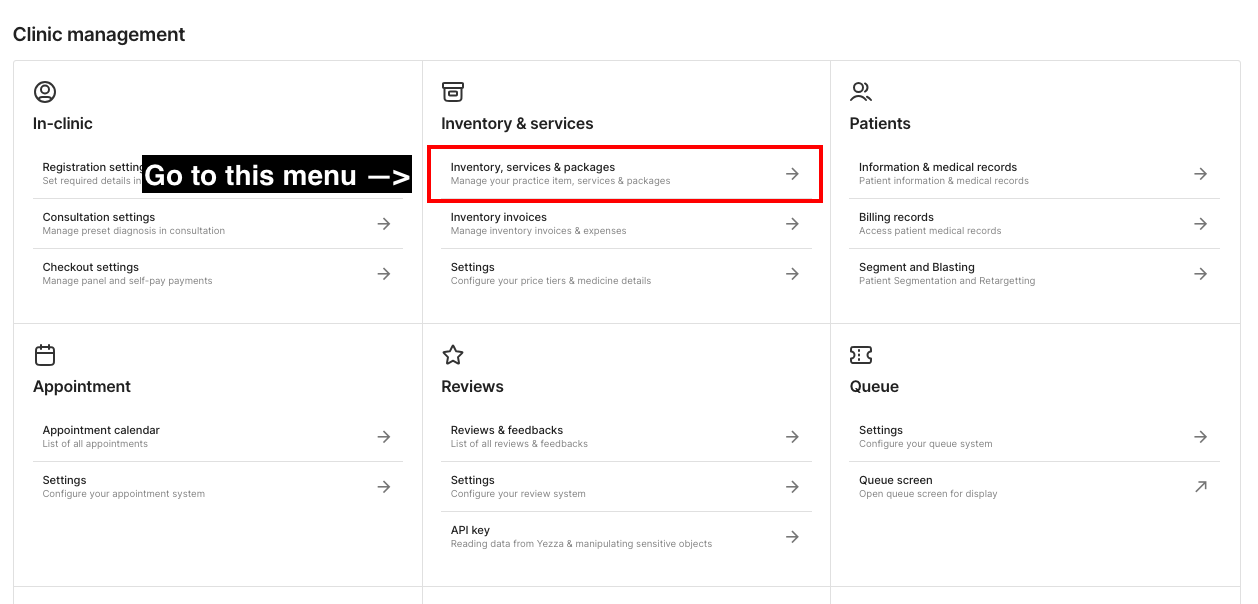1258x604 pixels.
Task: Click arrow beside API key row
Action: click(792, 537)
